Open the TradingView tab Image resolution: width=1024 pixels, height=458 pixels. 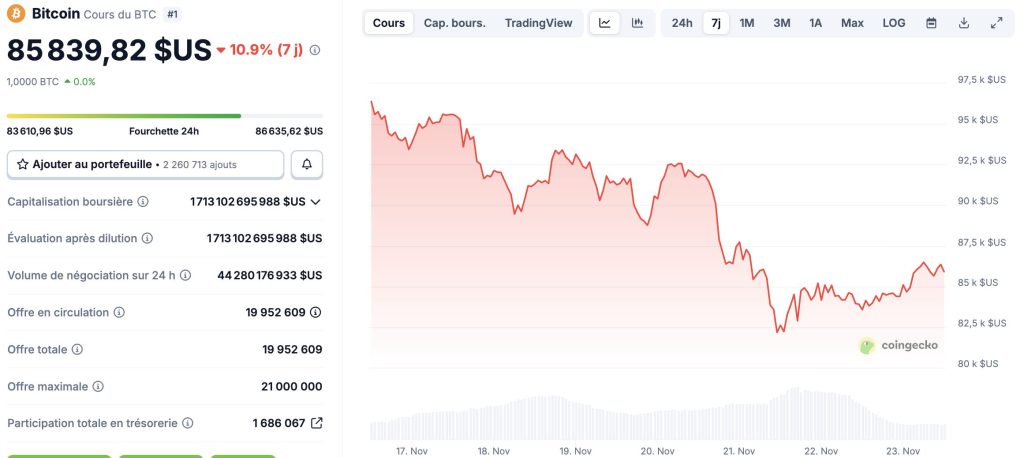point(538,23)
